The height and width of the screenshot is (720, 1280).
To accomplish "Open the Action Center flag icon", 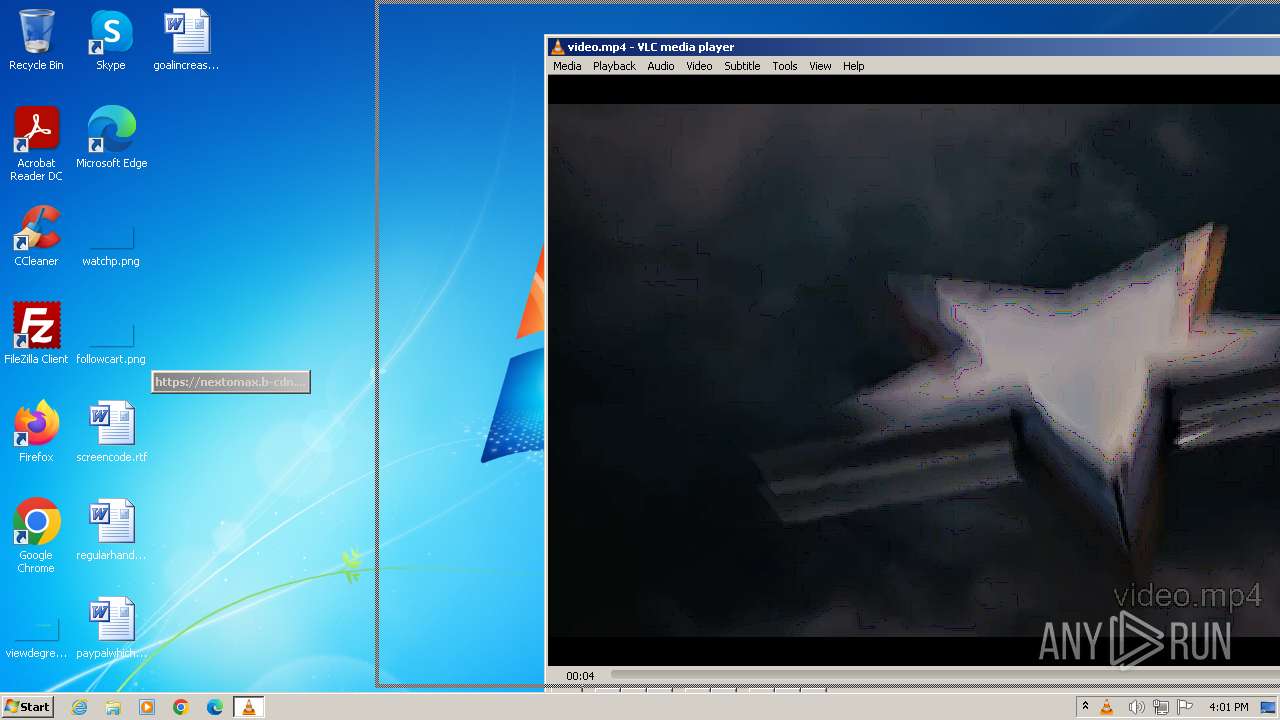I will [x=1185, y=707].
